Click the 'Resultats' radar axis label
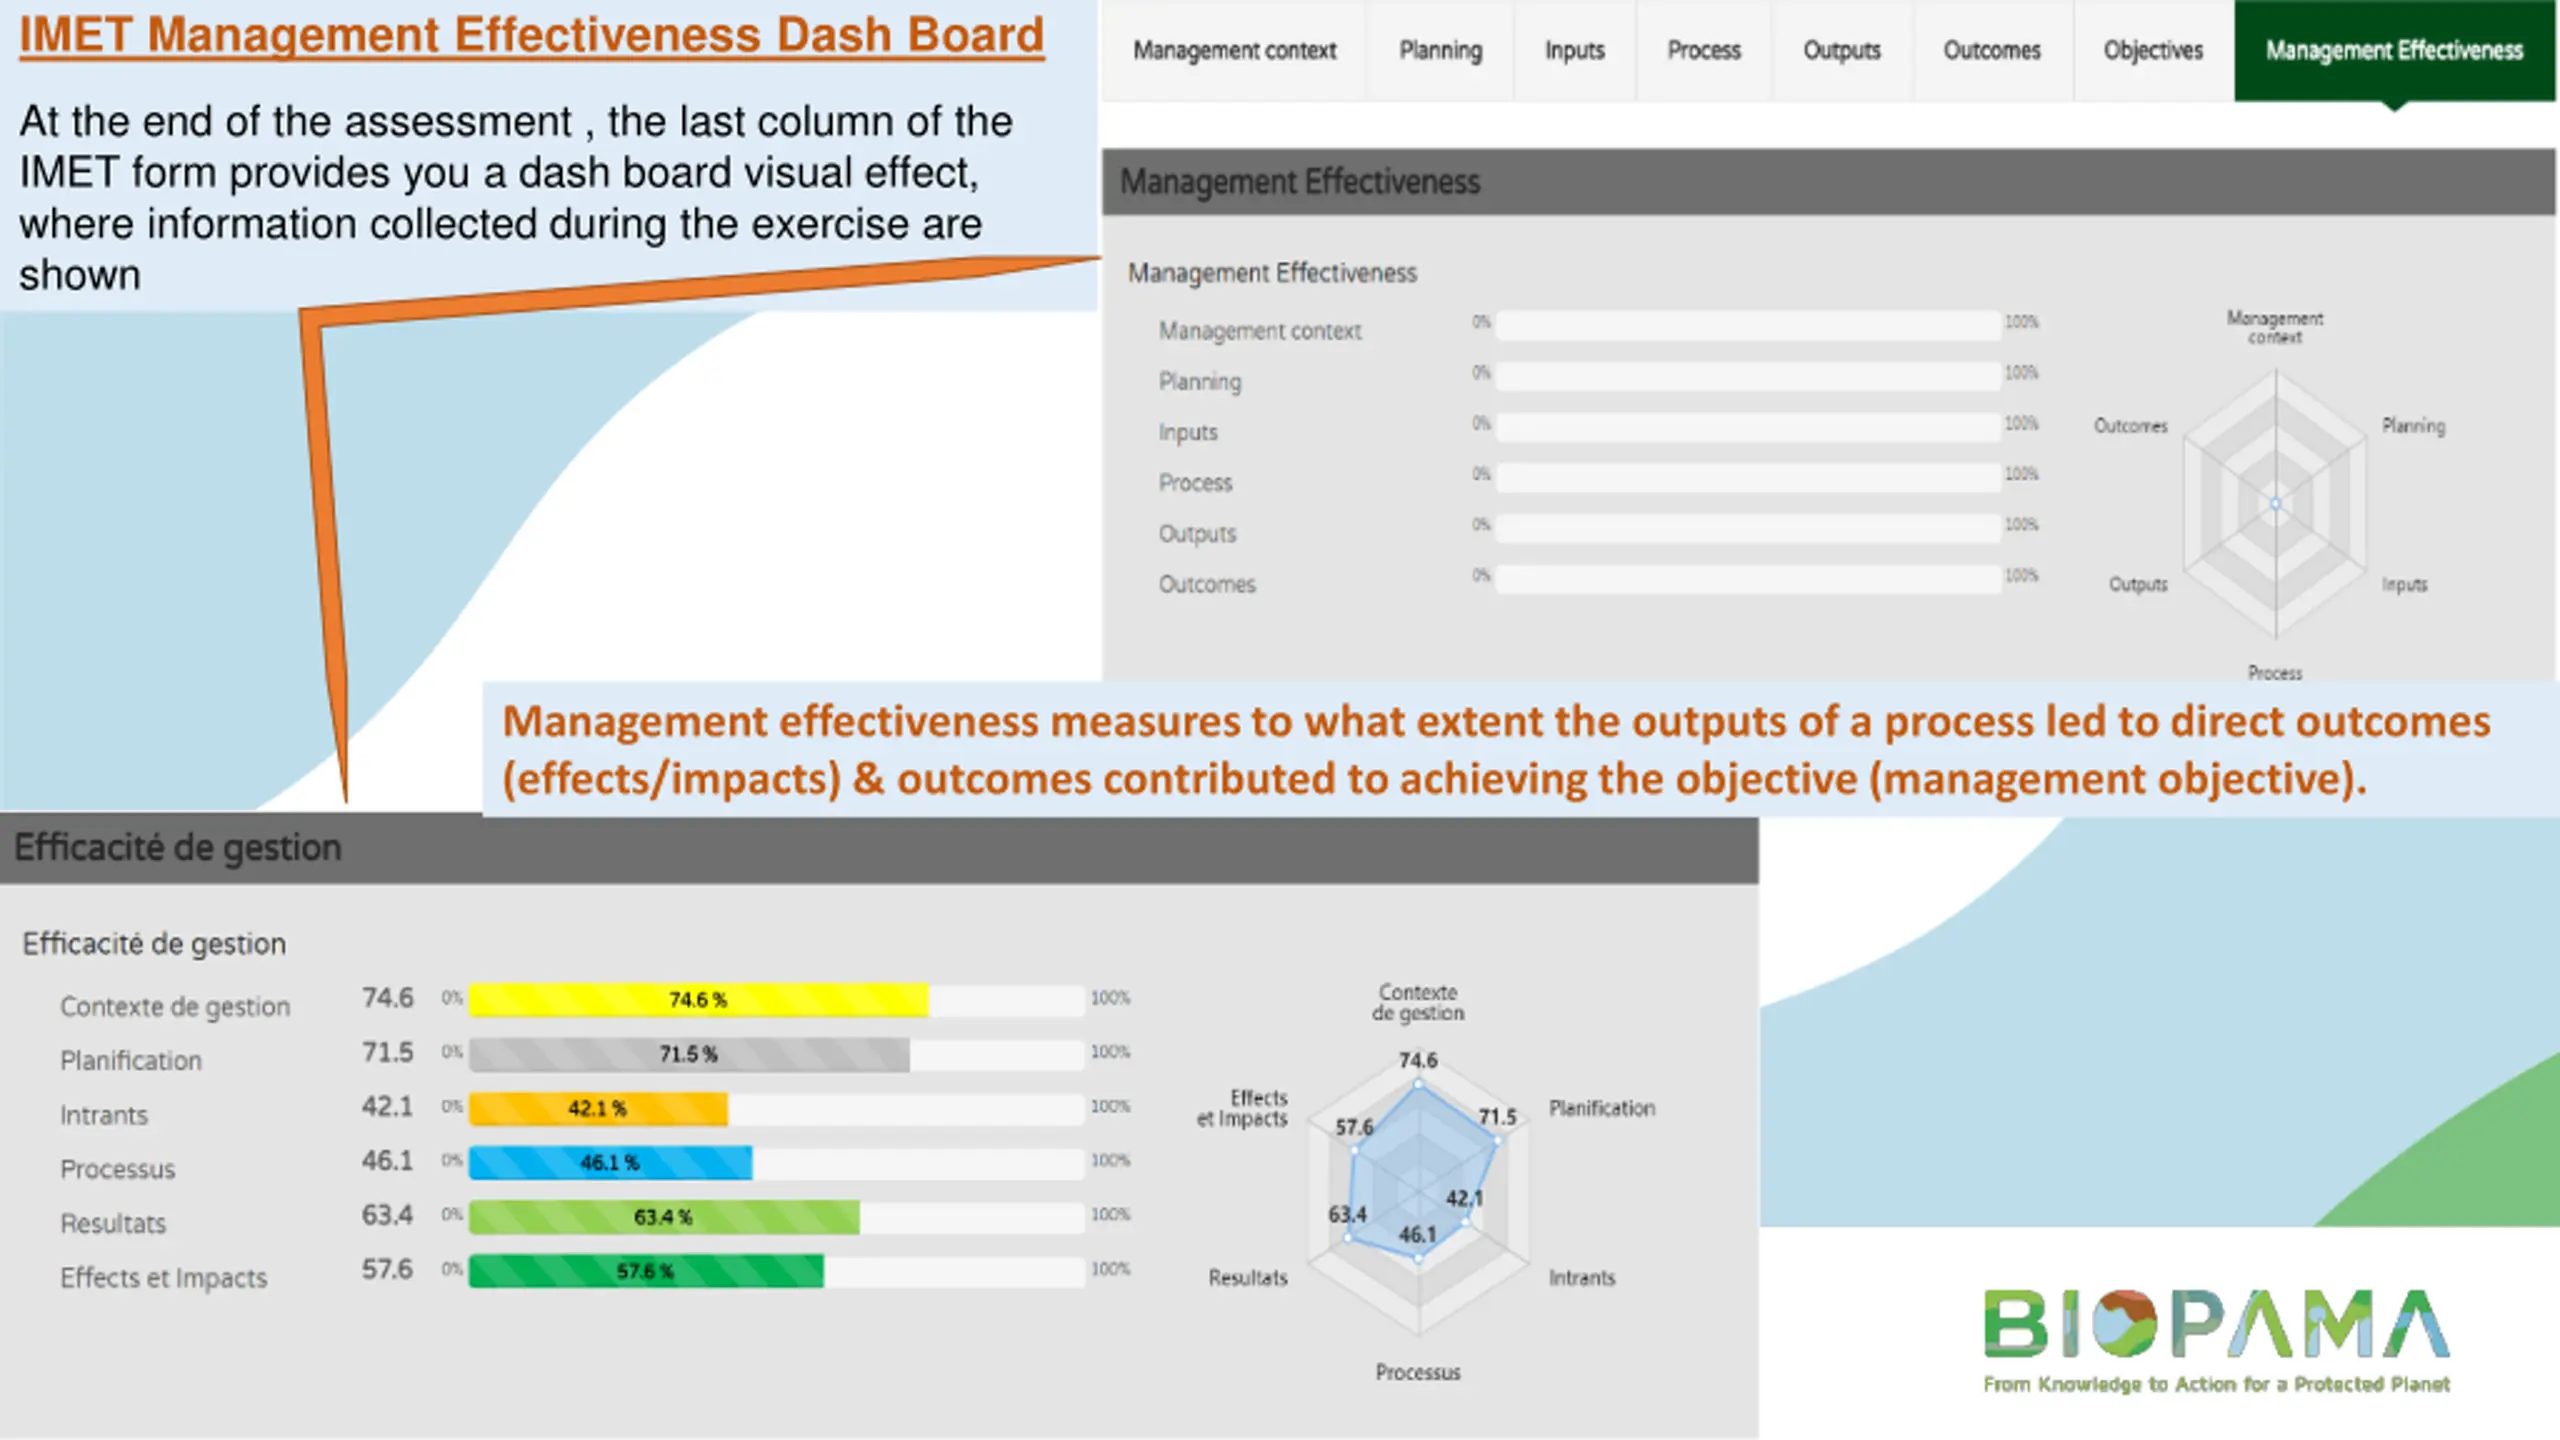 coord(1248,1278)
